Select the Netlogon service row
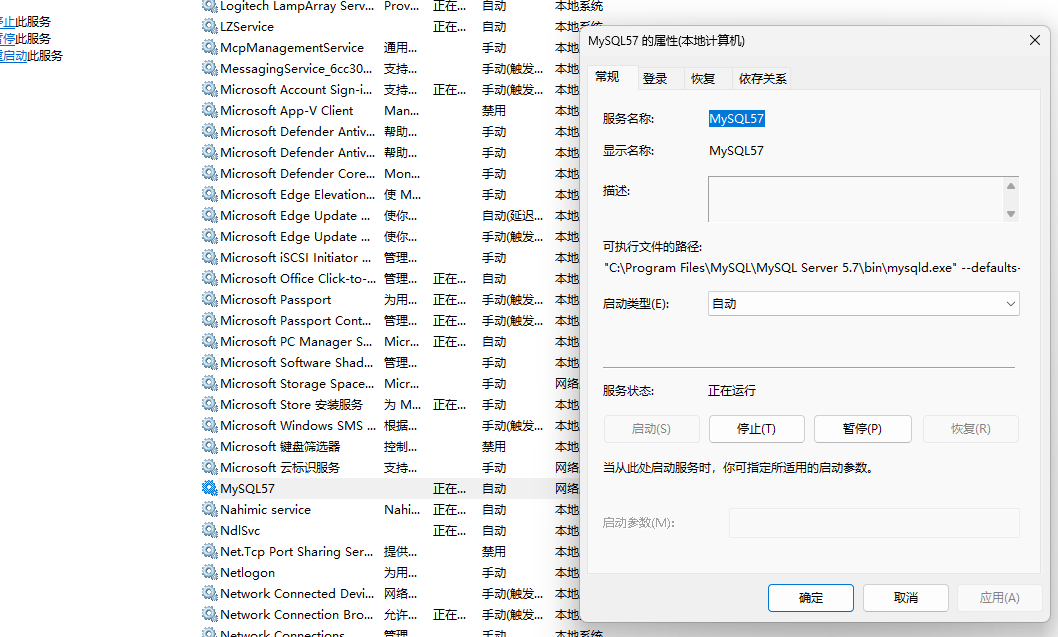This screenshot has width=1058, height=637. [390, 572]
